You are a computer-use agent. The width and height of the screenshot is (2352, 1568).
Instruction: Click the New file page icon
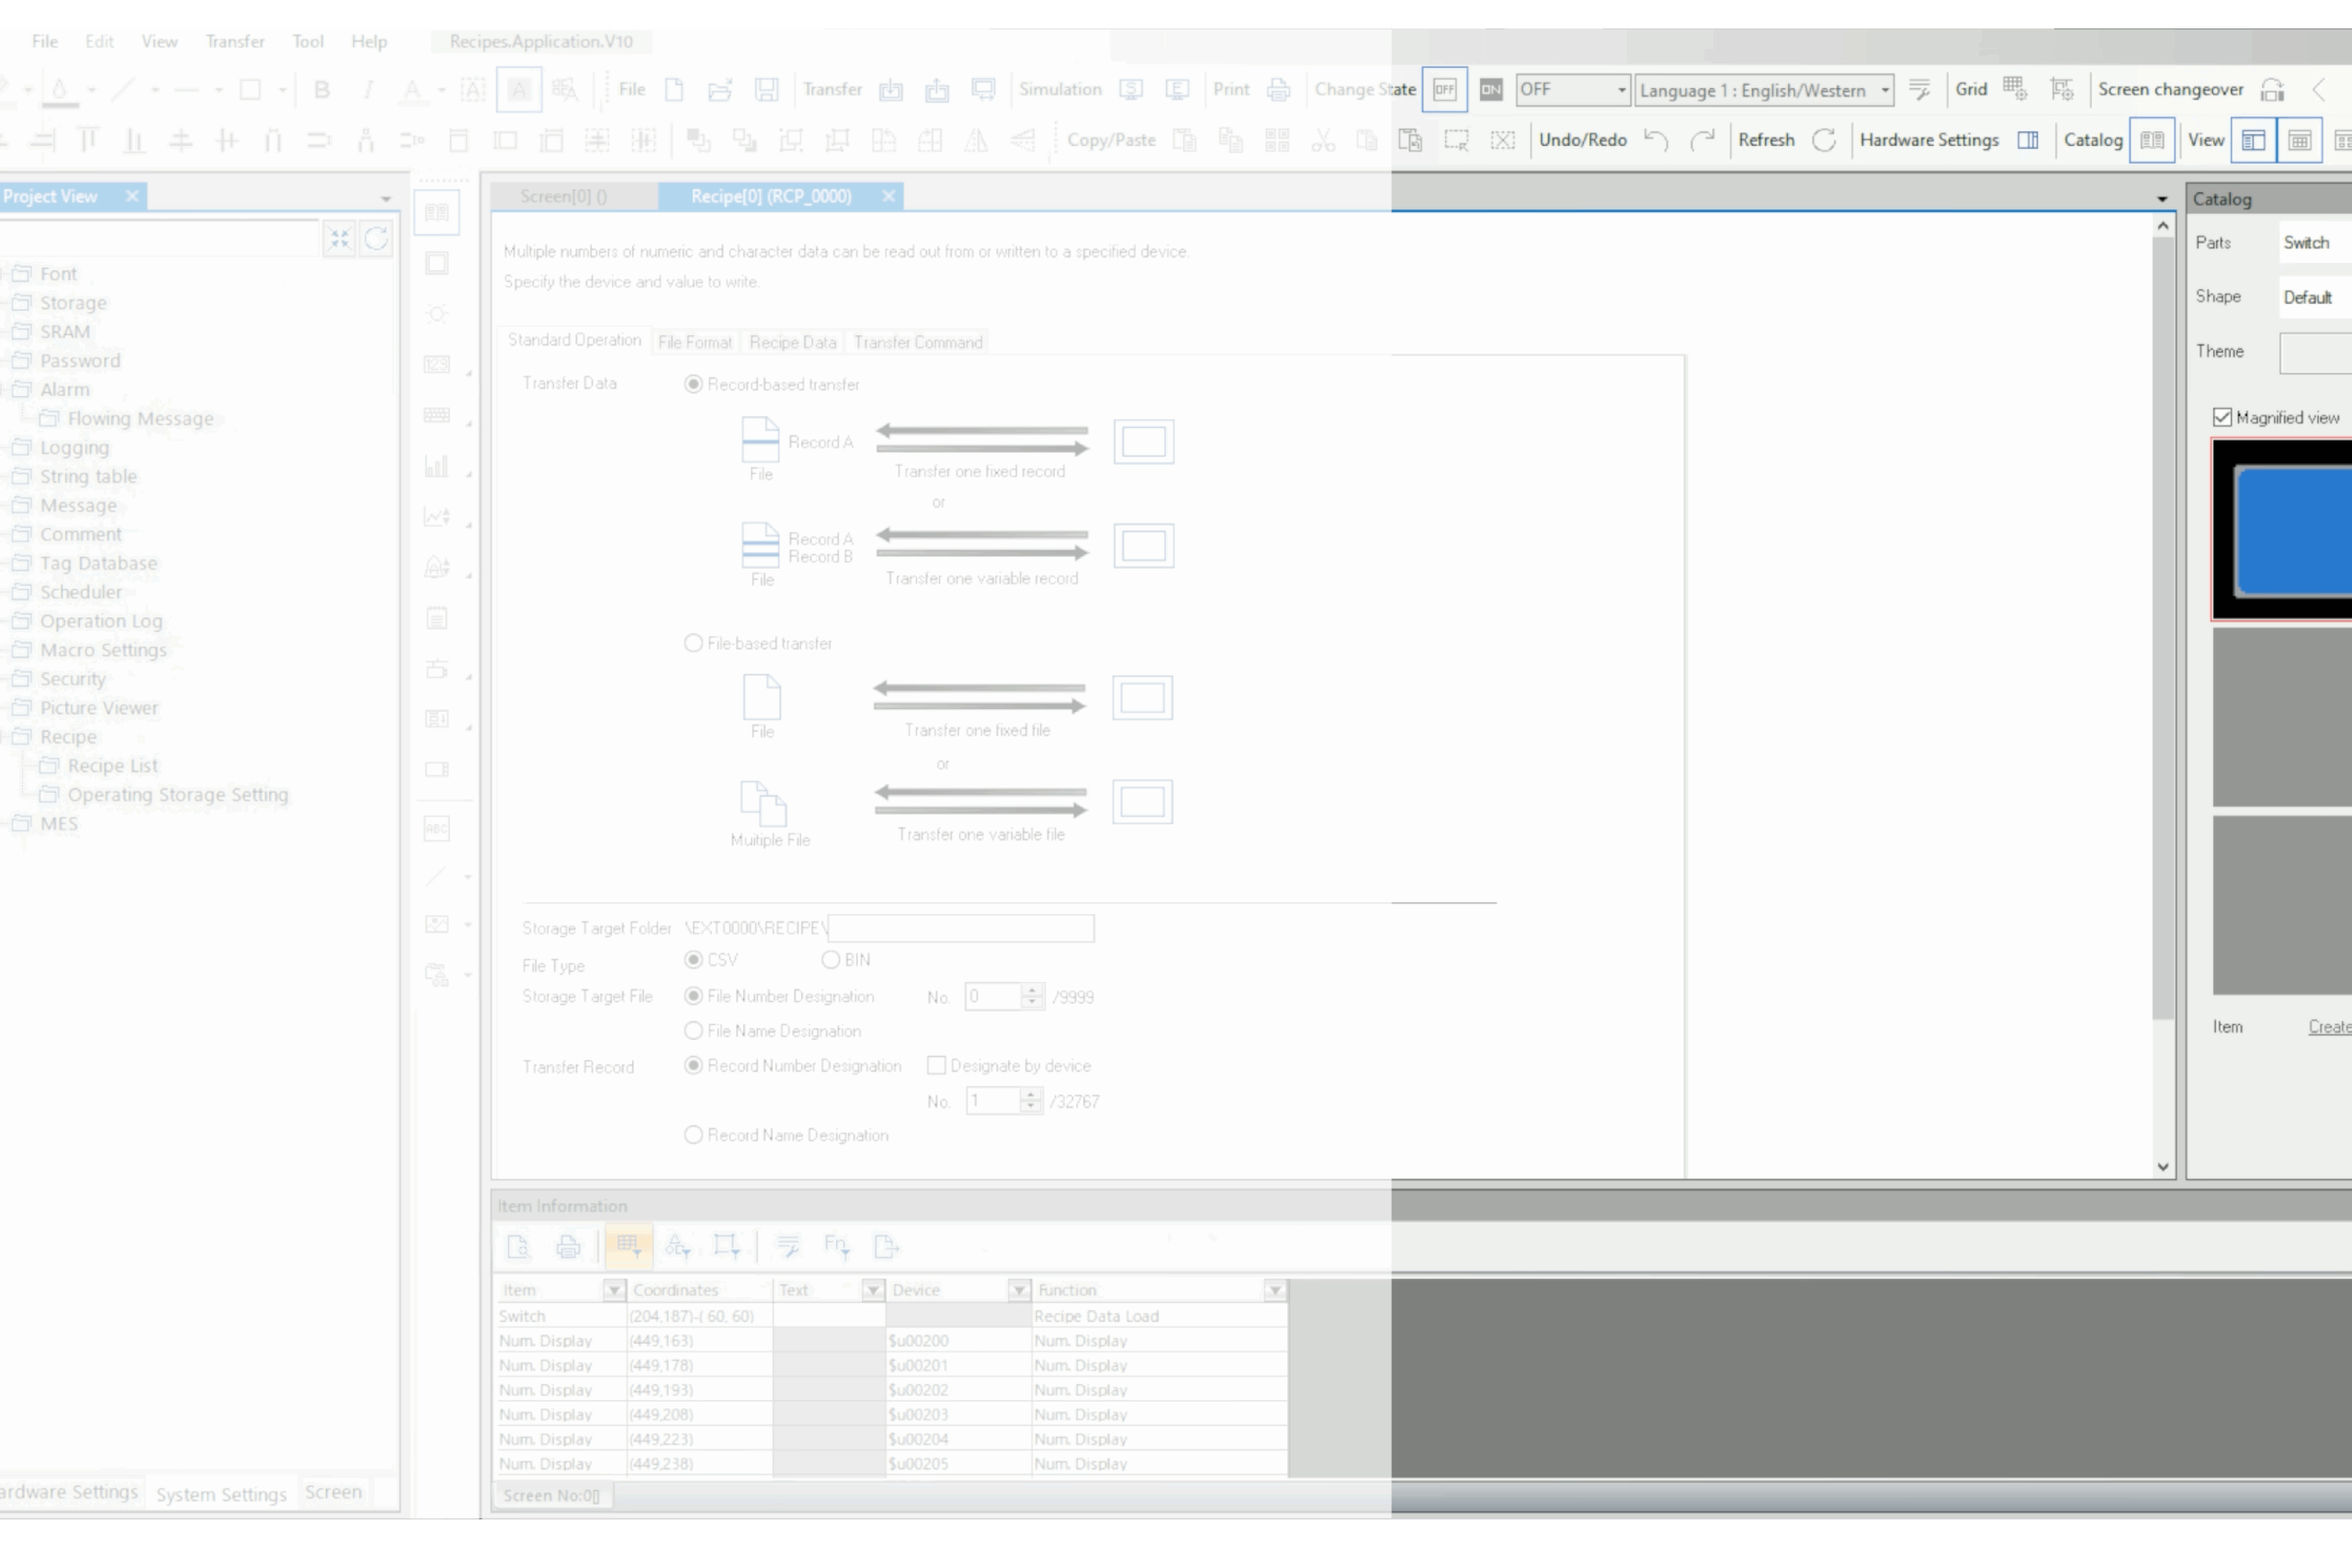click(x=674, y=90)
